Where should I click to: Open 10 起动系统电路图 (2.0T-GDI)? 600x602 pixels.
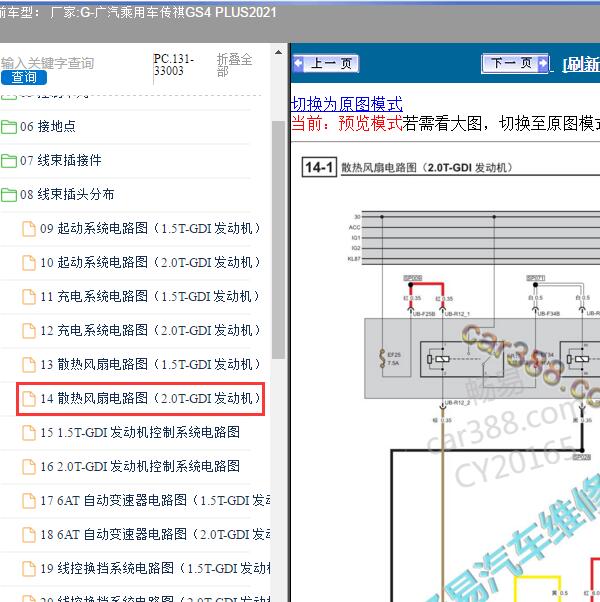click(150, 263)
